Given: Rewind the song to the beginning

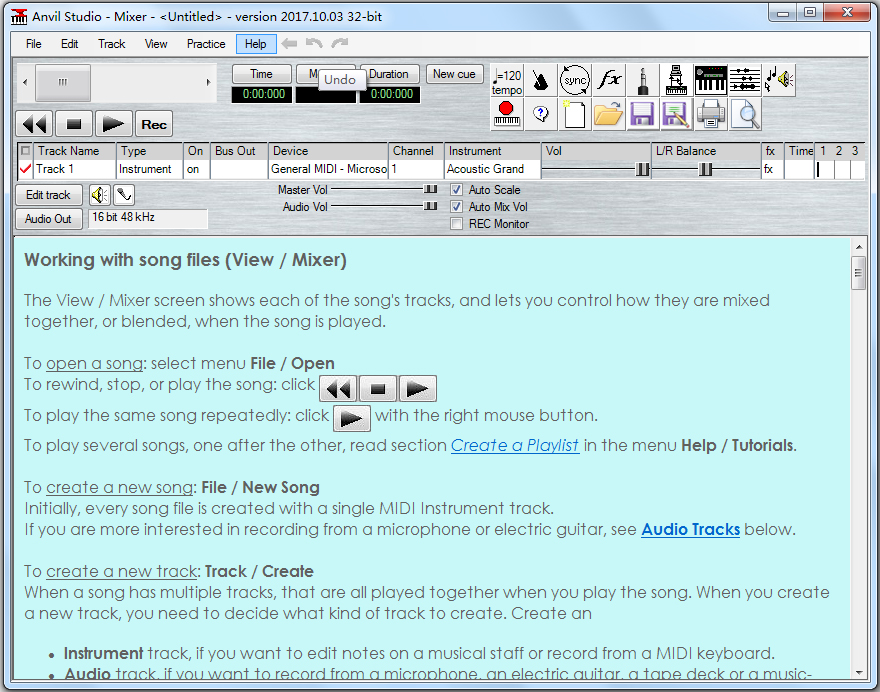Looking at the screenshot, I should point(34,124).
